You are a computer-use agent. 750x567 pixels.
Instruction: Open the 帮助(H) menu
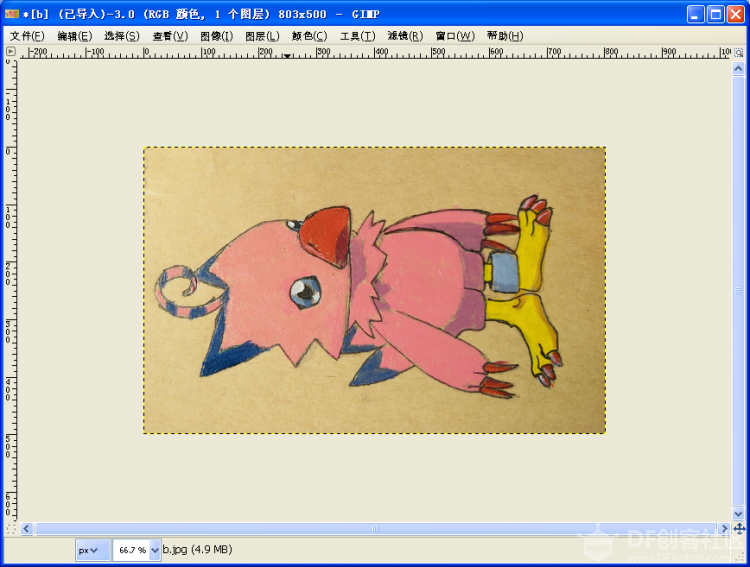pos(505,36)
